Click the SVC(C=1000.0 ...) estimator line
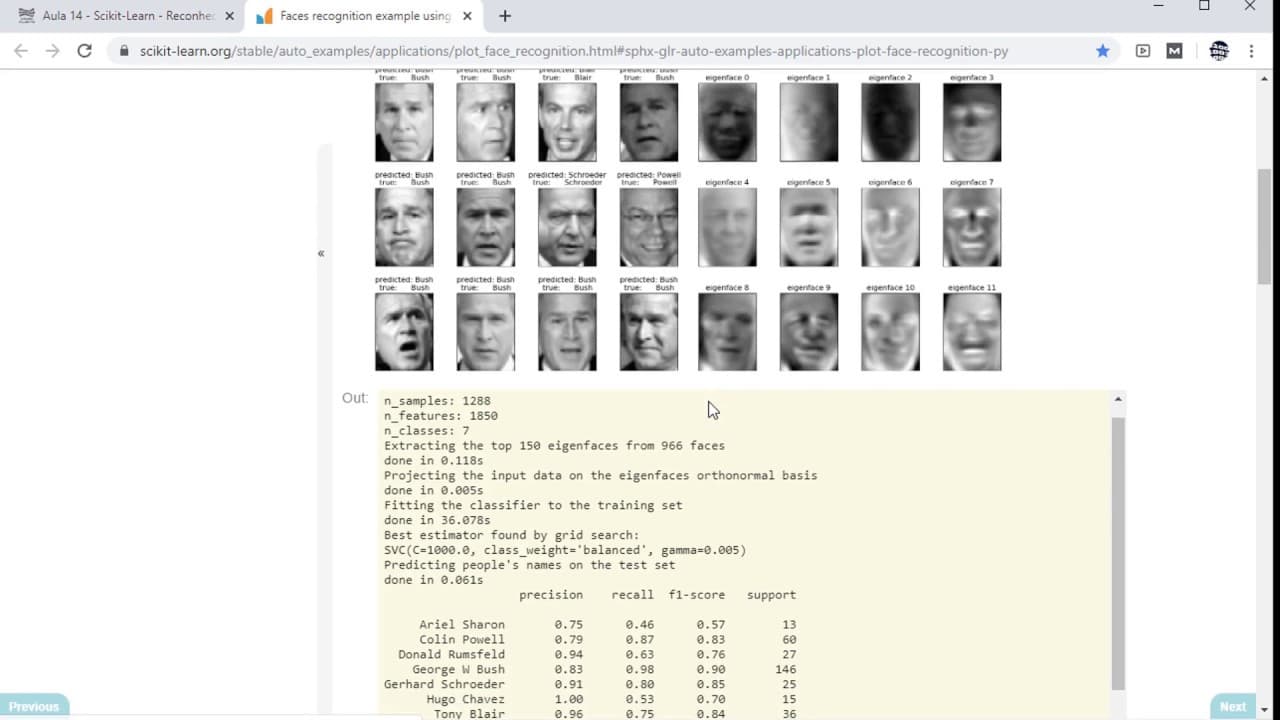 point(565,550)
